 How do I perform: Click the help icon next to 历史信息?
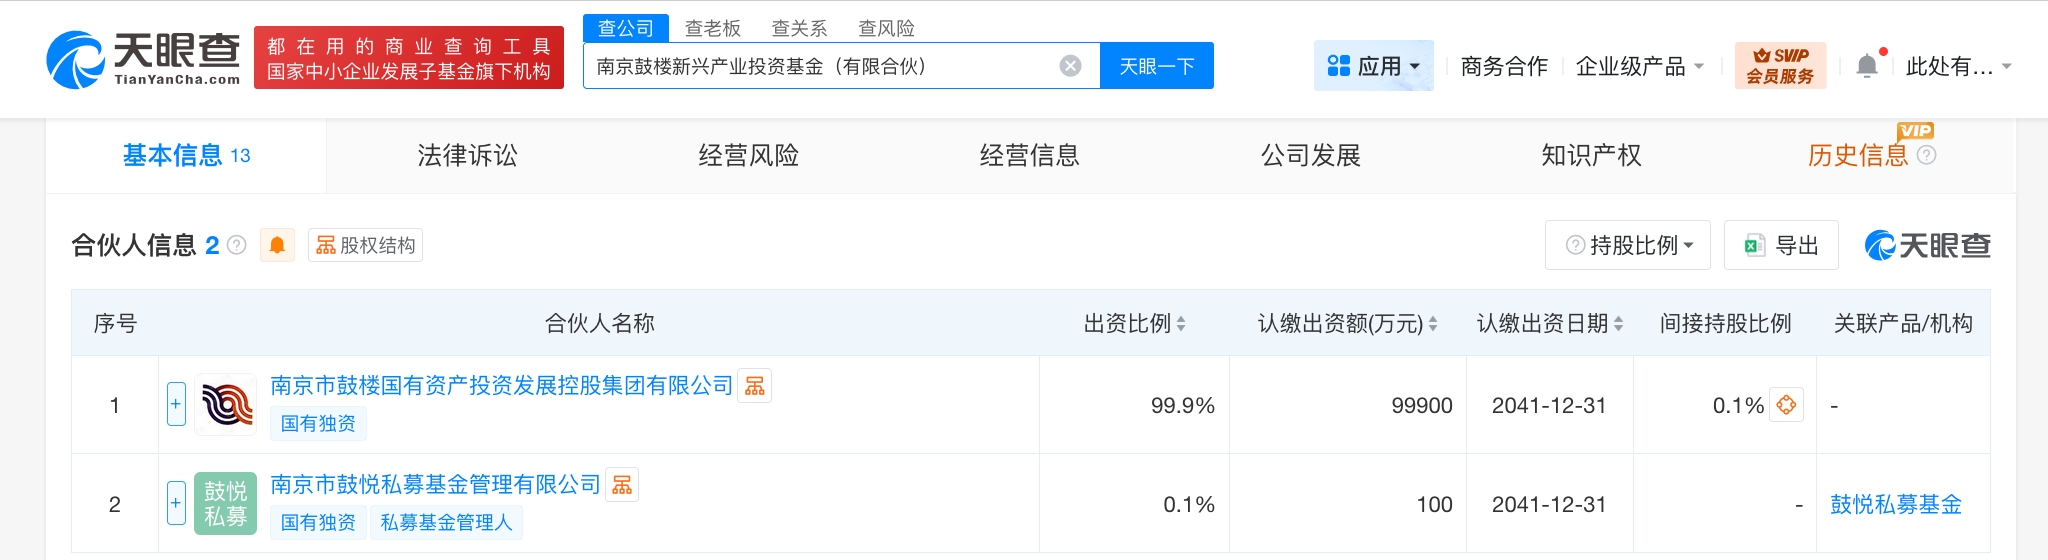1927,155
